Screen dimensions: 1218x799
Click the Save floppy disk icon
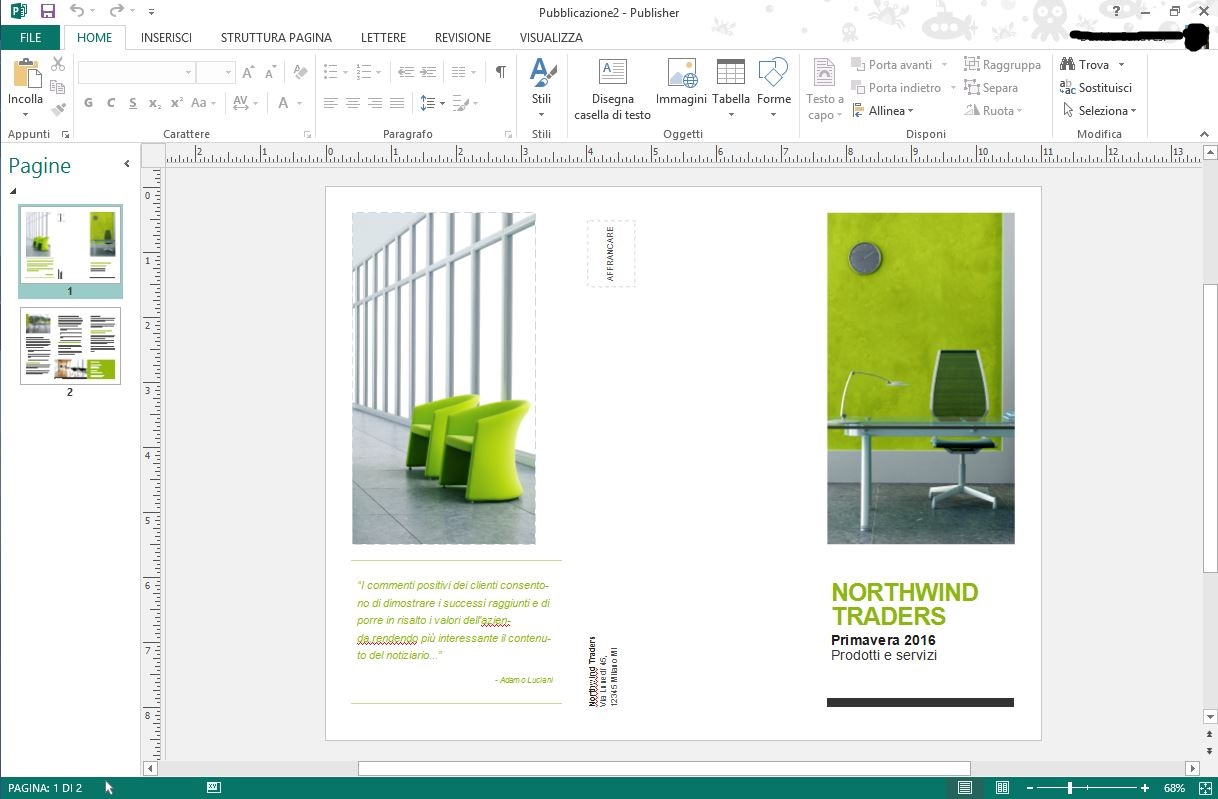point(47,12)
